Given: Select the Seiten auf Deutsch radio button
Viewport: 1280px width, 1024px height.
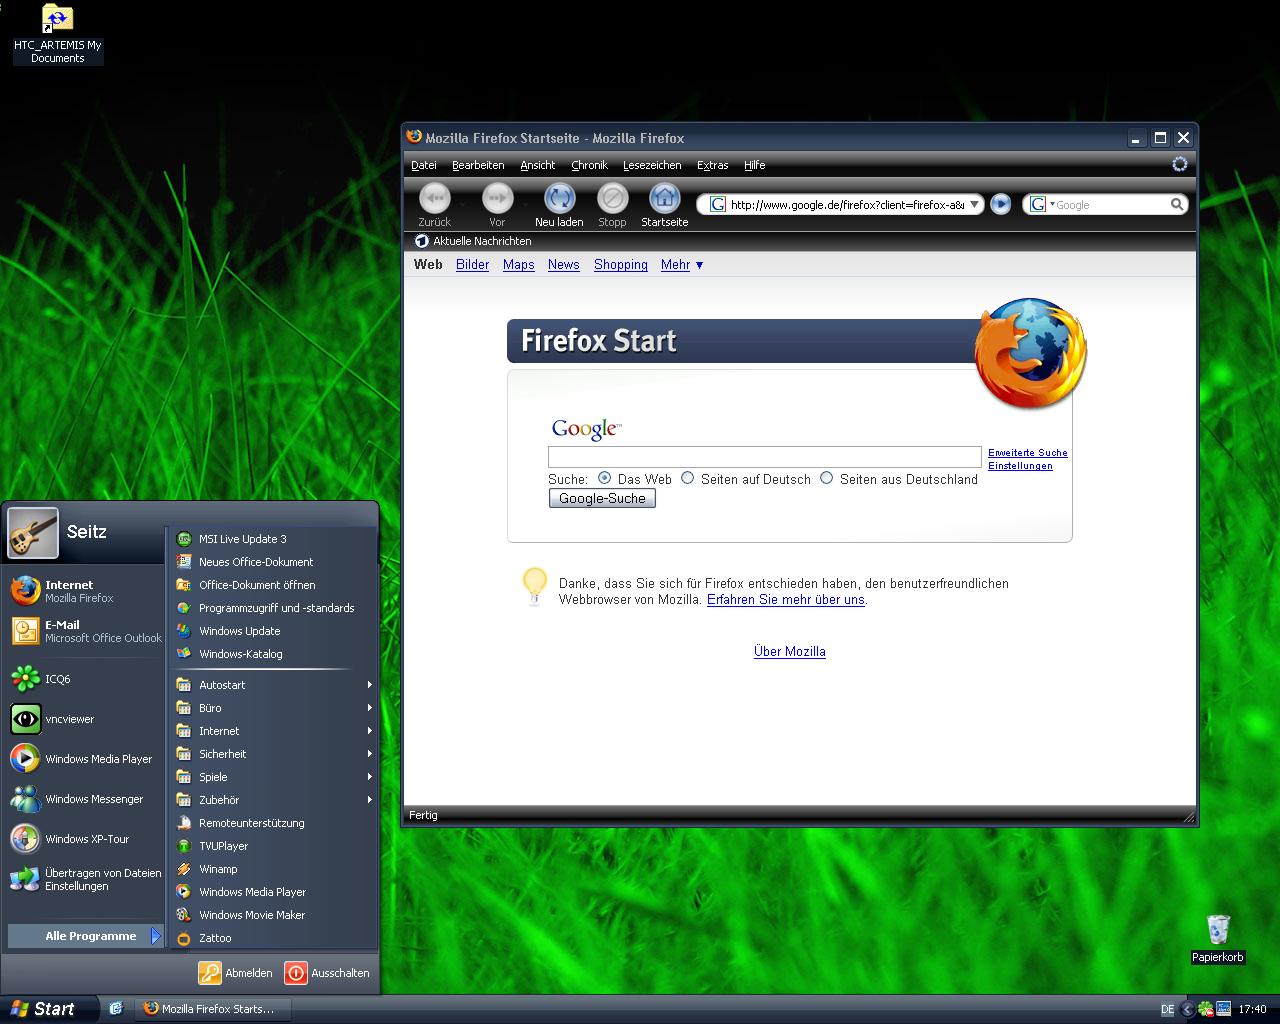Looking at the screenshot, I should [x=688, y=478].
